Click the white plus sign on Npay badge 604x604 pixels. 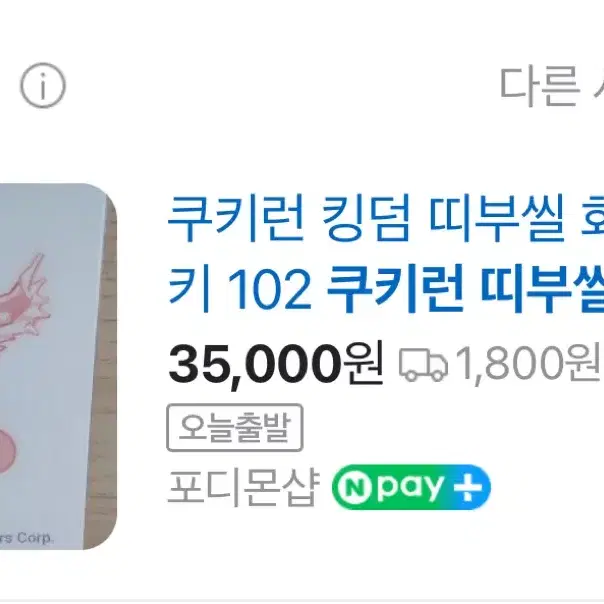468,487
